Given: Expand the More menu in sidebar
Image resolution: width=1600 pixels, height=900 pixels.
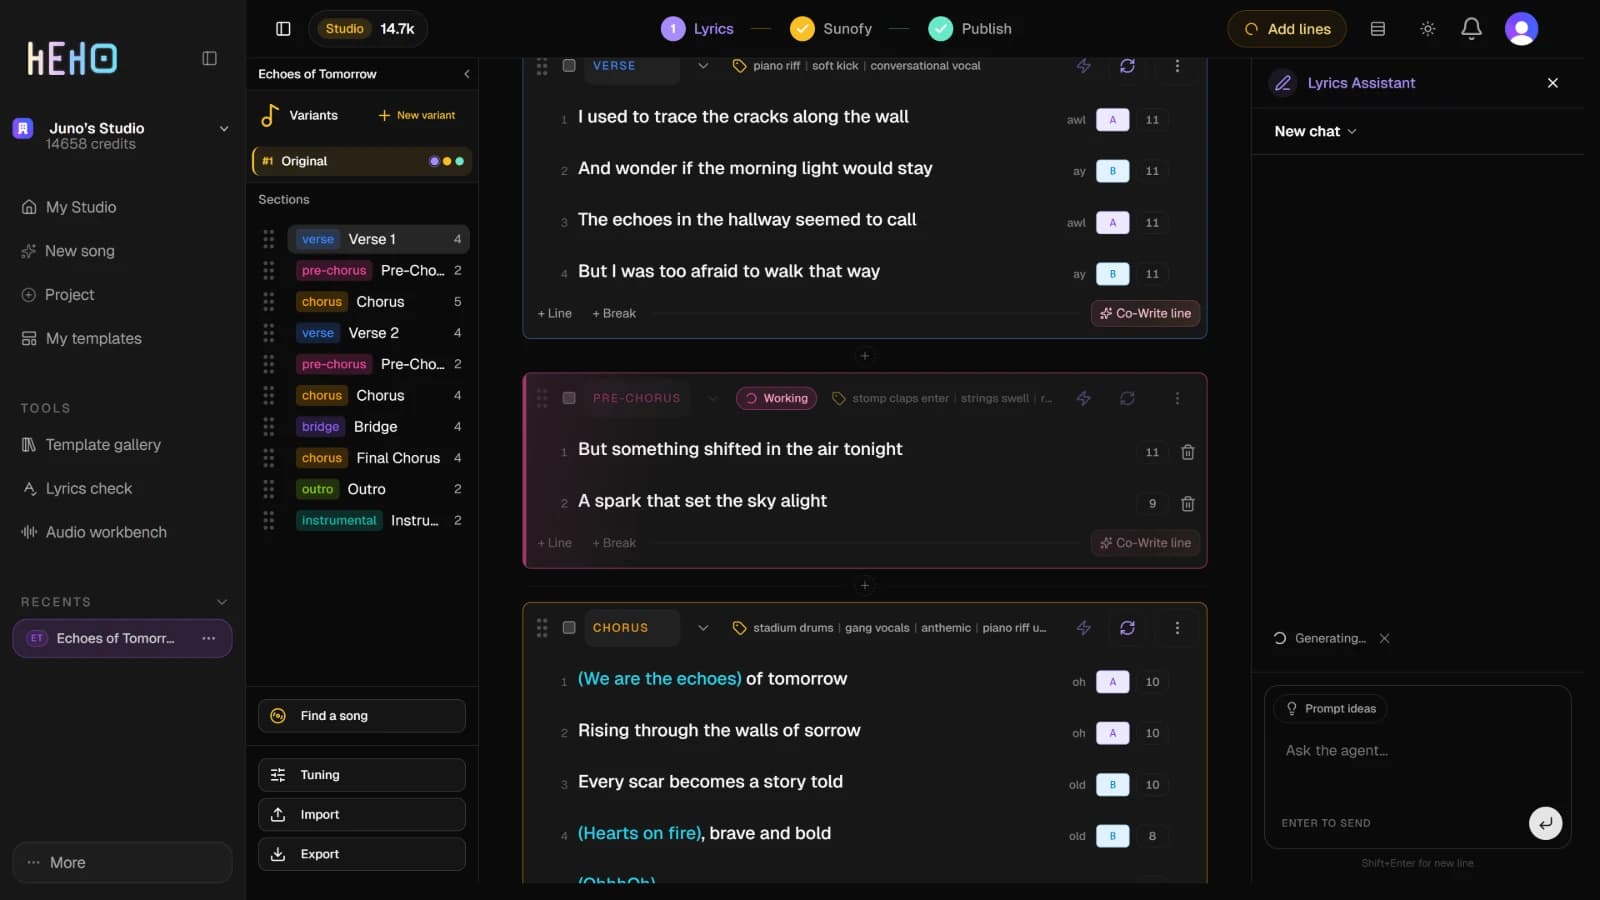Looking at the screenshot, I should pyautogui.click(x=122, y=862).
